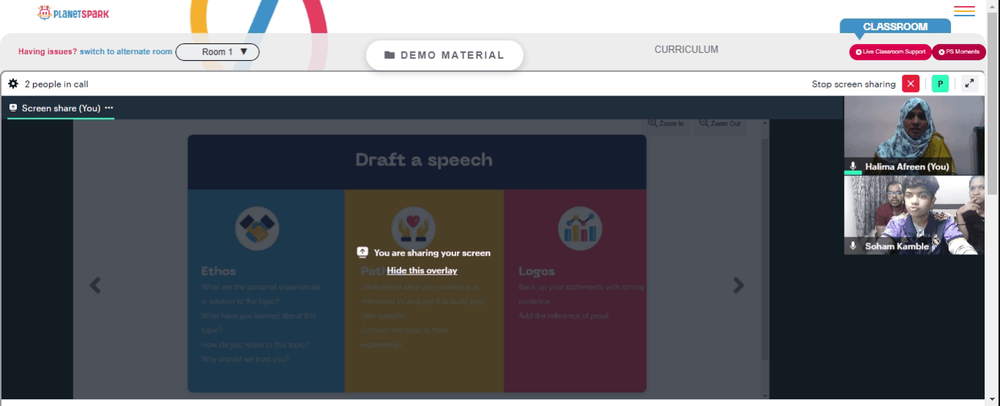Open call settings gear icon
1000x406 pixels.
point(13,83)
